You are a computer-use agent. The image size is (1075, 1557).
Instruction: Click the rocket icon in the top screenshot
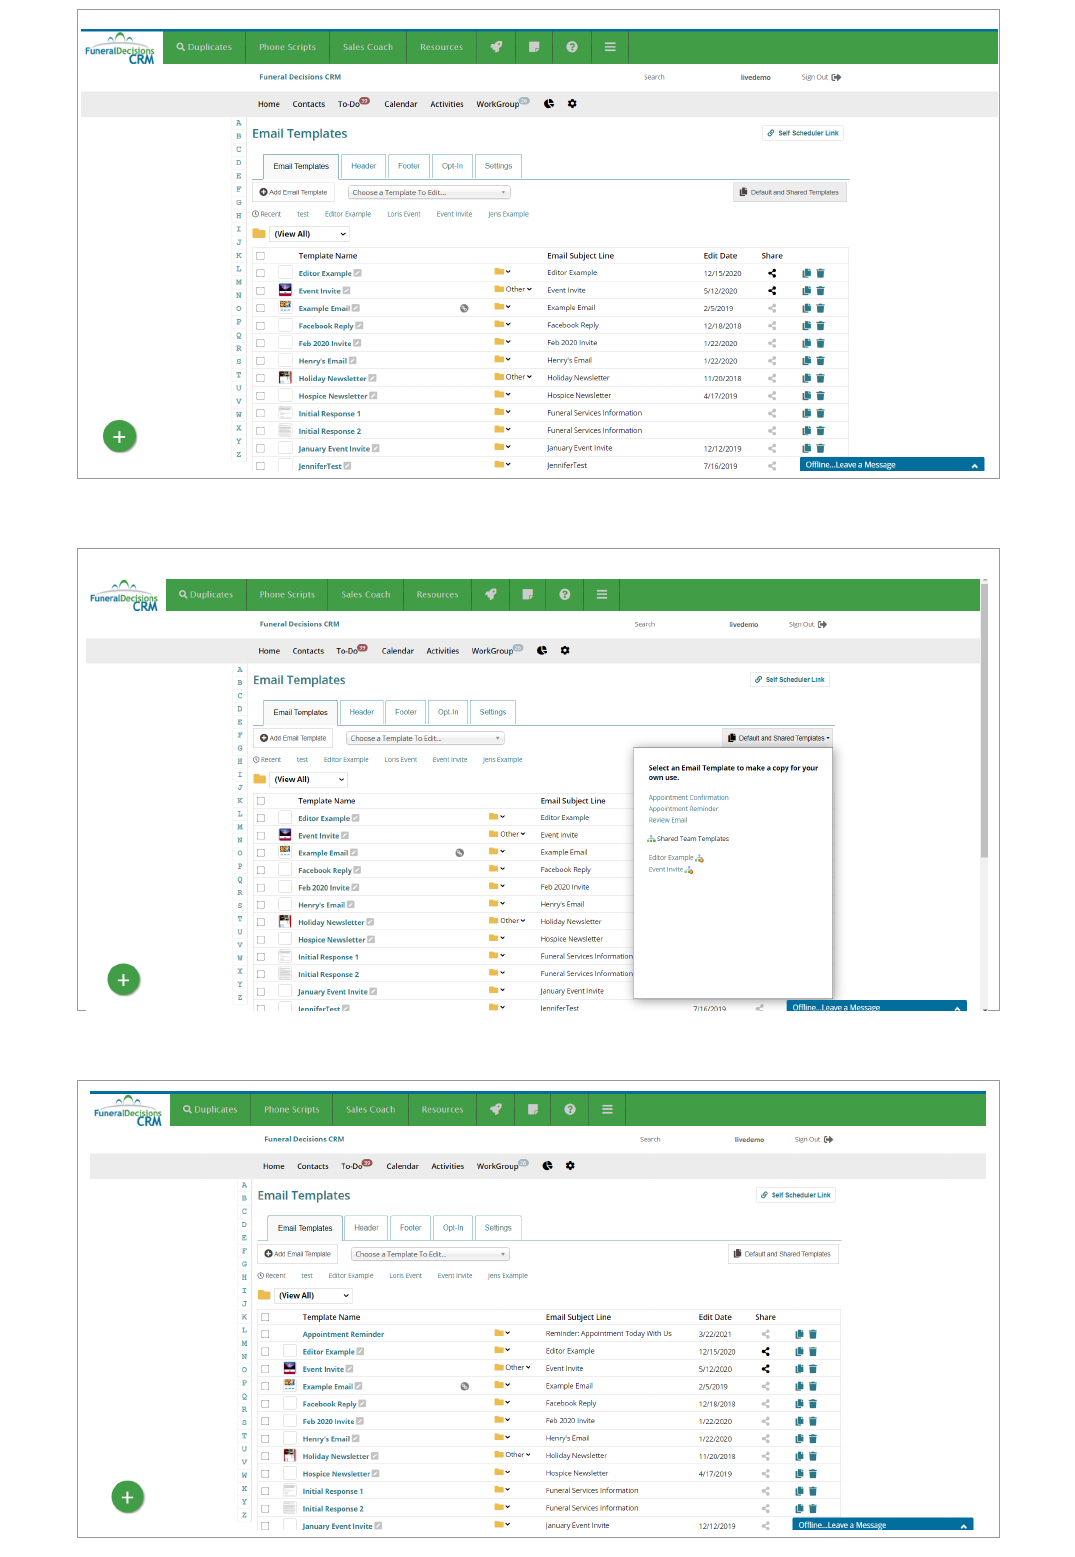pyautogui.click(x=496, y=47)
